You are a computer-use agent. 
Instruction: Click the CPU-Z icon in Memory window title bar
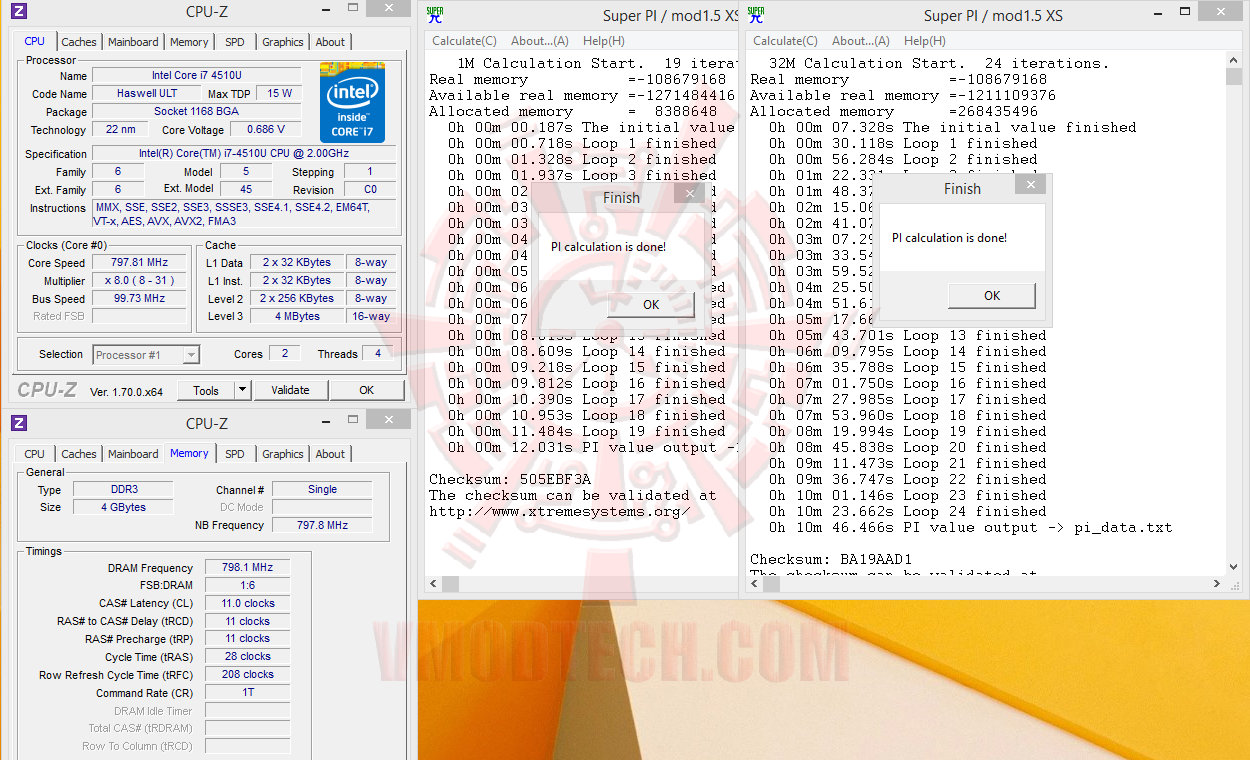[x=19, y=424]
